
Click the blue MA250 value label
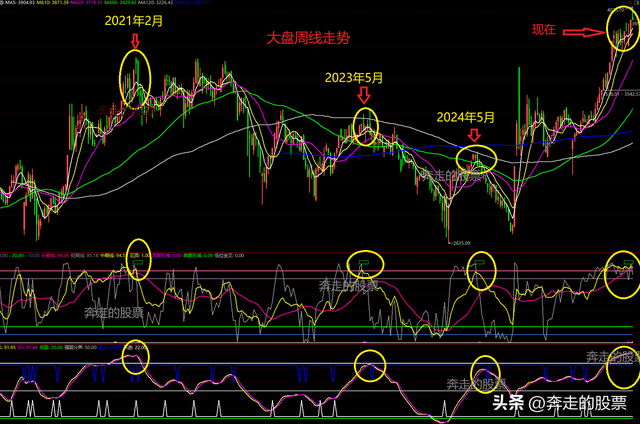[x=192, y=2]
